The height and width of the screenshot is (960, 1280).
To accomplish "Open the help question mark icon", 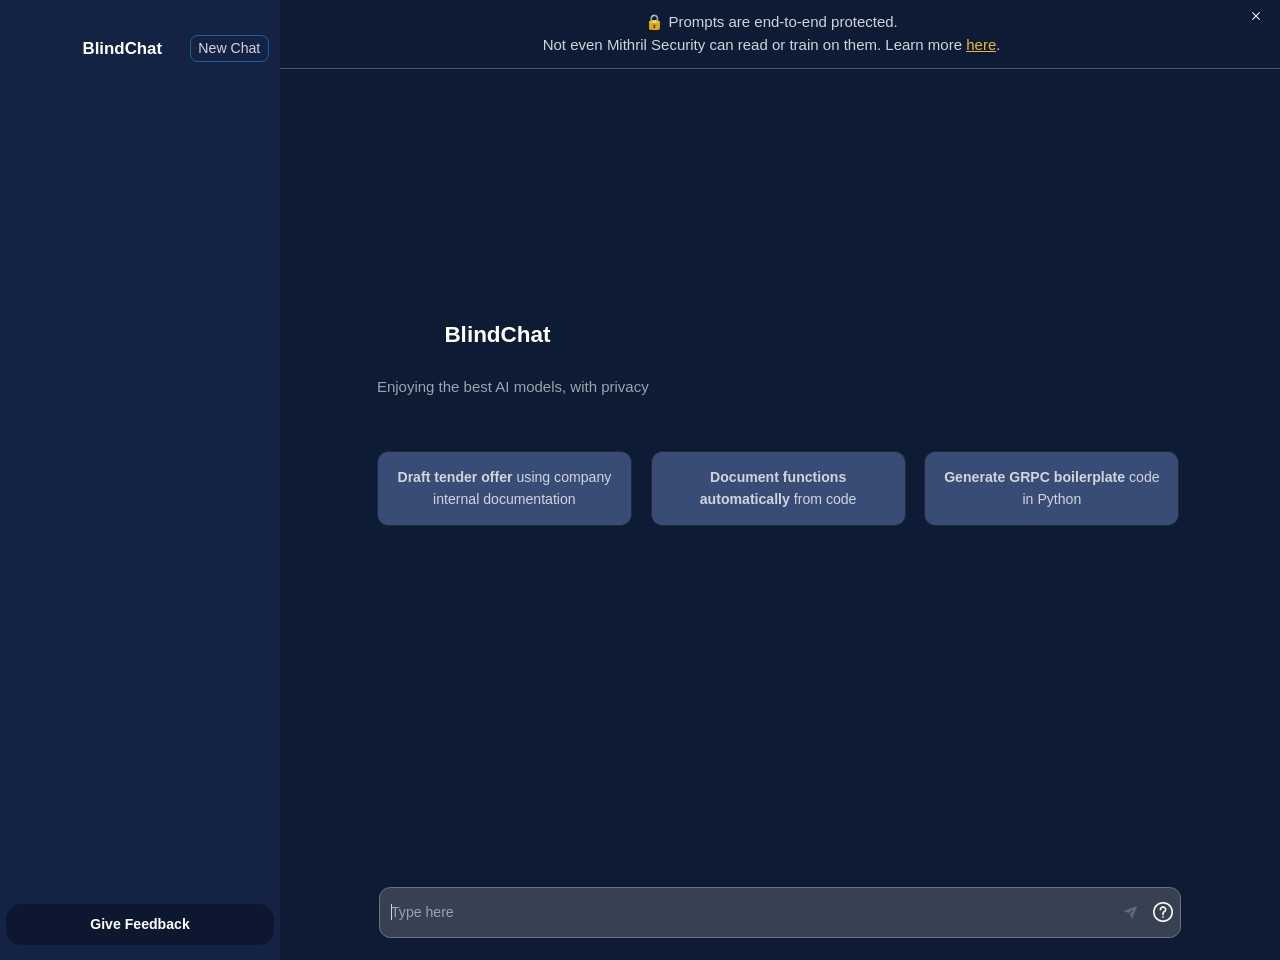I will 1163,912.
